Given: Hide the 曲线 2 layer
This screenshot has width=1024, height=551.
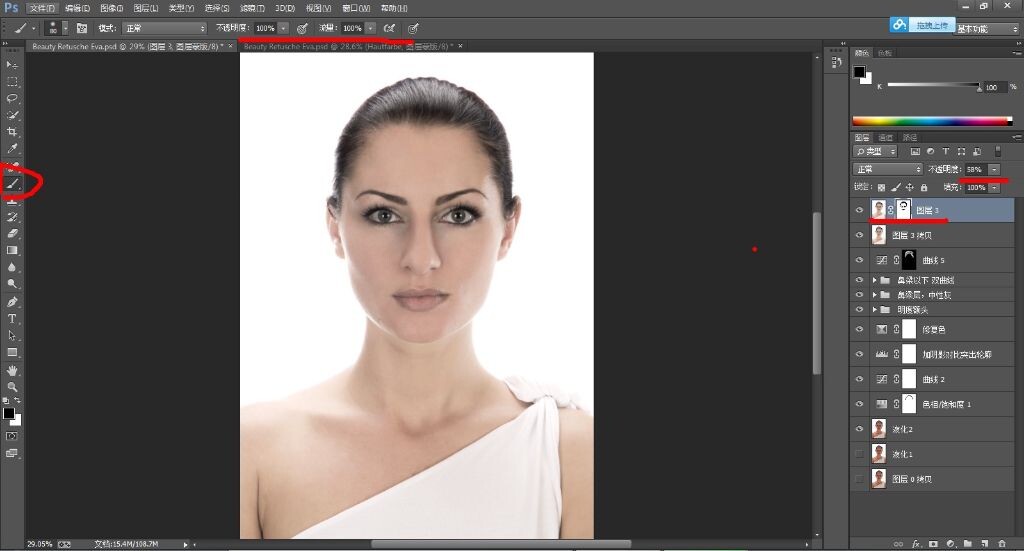Looking at the screenshot, I should click(859, 379).
